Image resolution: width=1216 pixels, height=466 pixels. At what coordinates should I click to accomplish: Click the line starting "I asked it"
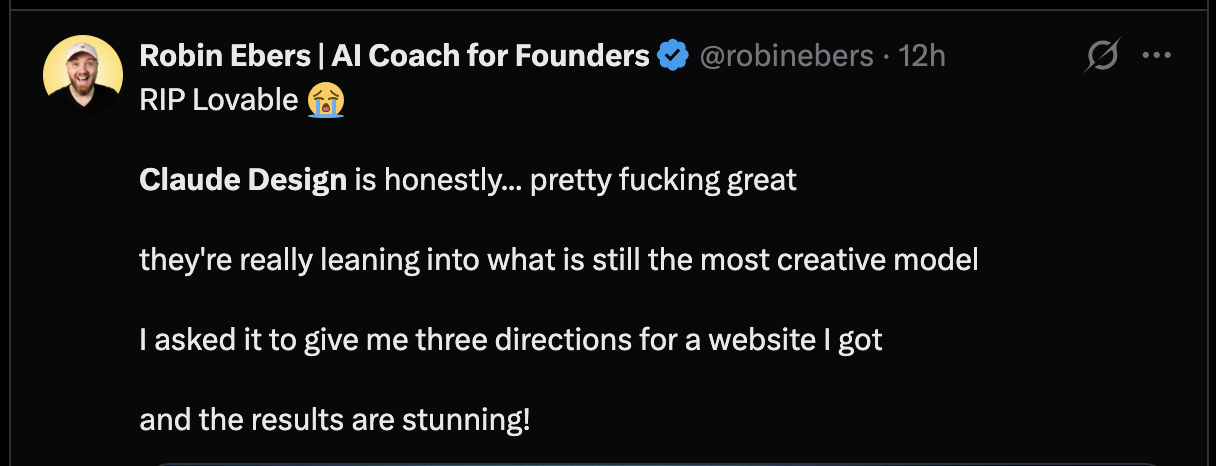[510, 340]
